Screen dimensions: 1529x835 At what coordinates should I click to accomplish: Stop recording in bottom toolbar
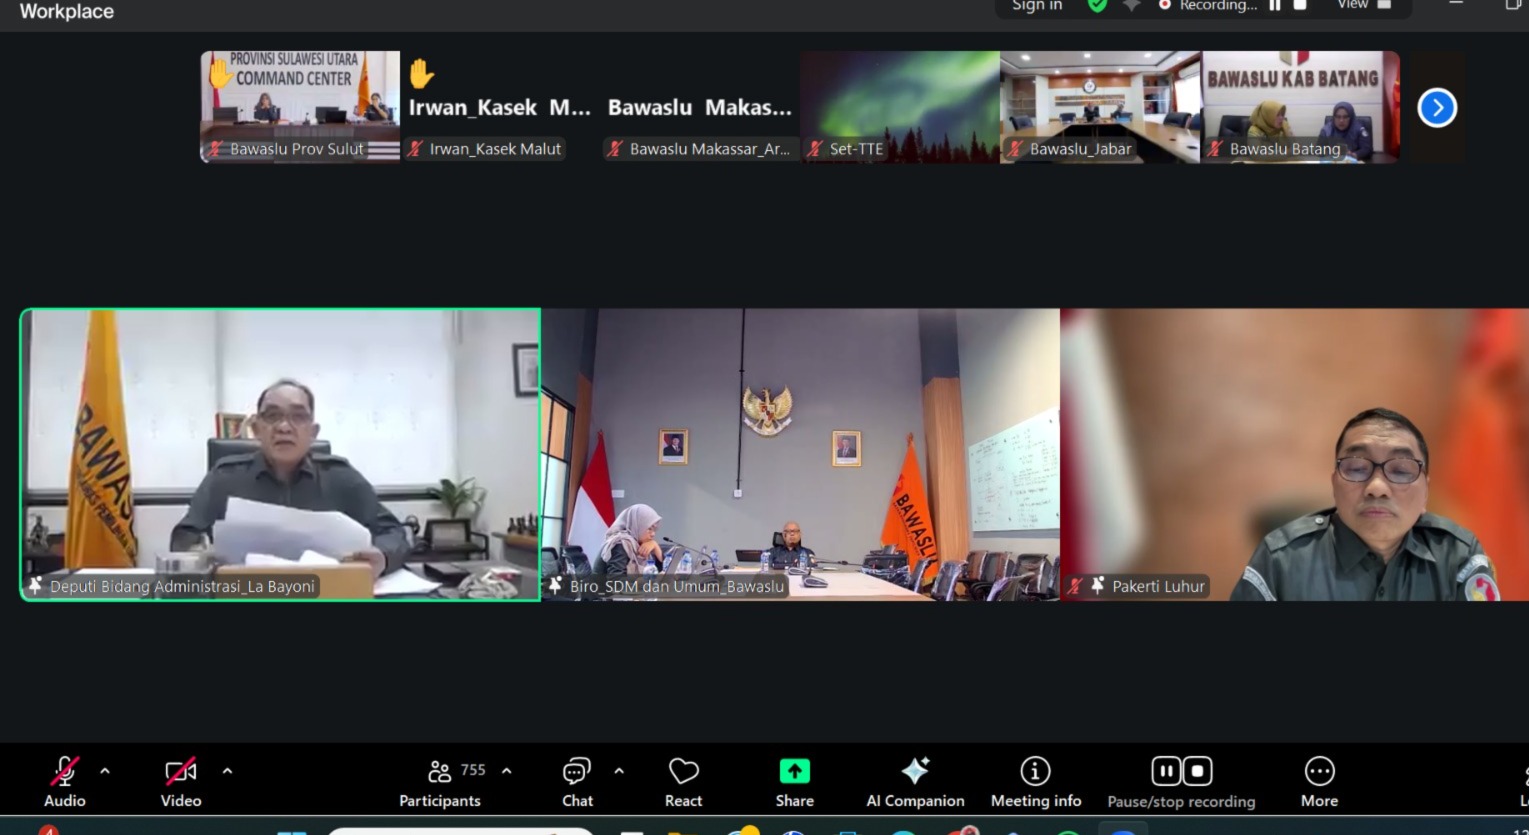[x=1198, y=771]
